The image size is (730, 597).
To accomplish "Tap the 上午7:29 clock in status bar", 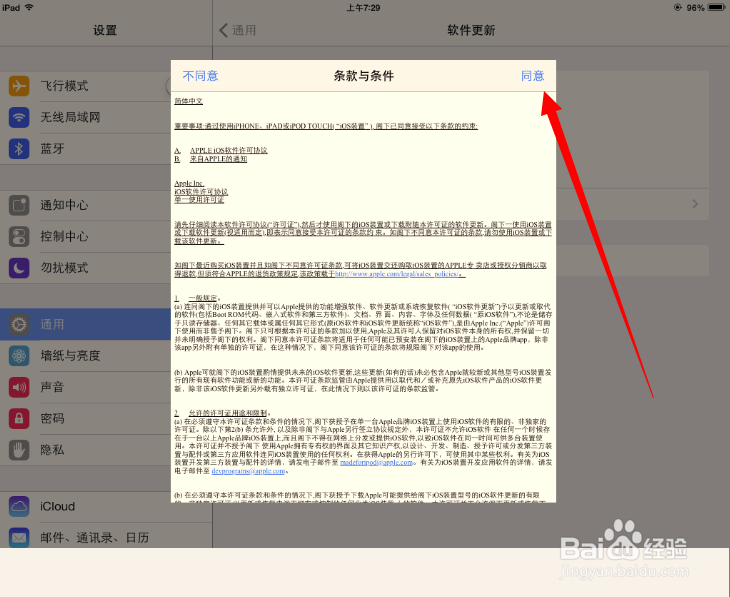I will click(363, 8).
